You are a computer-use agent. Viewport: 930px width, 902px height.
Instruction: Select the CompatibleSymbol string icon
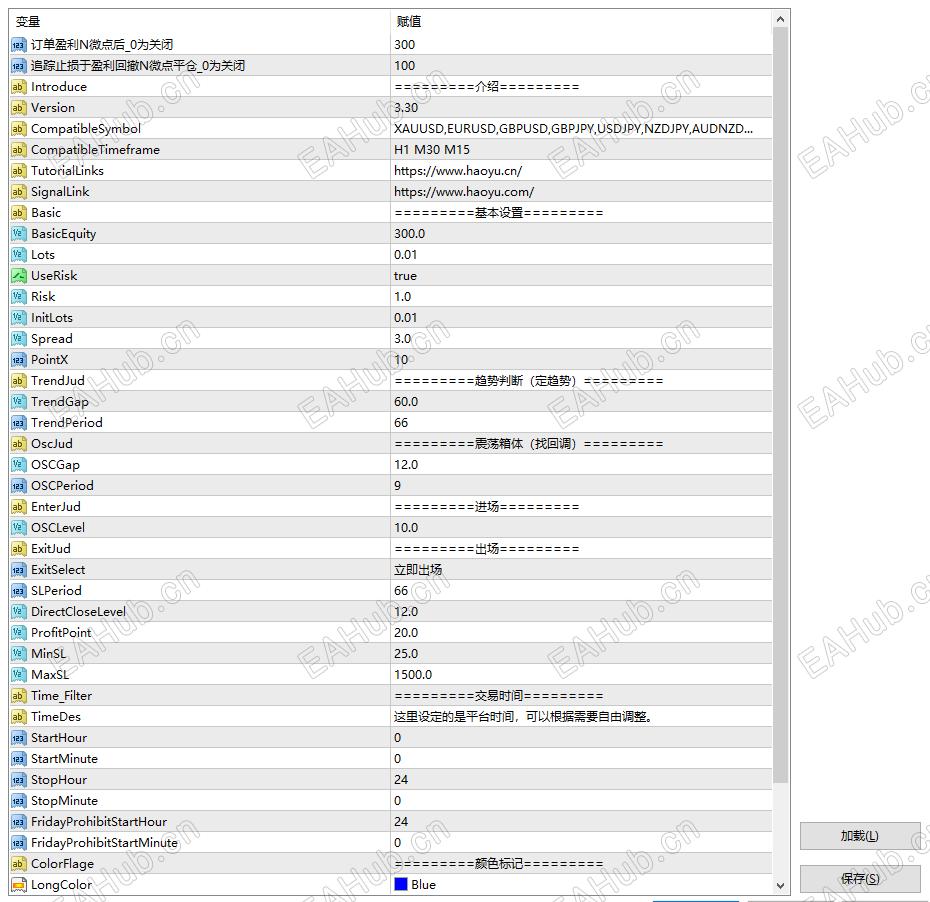18,129
